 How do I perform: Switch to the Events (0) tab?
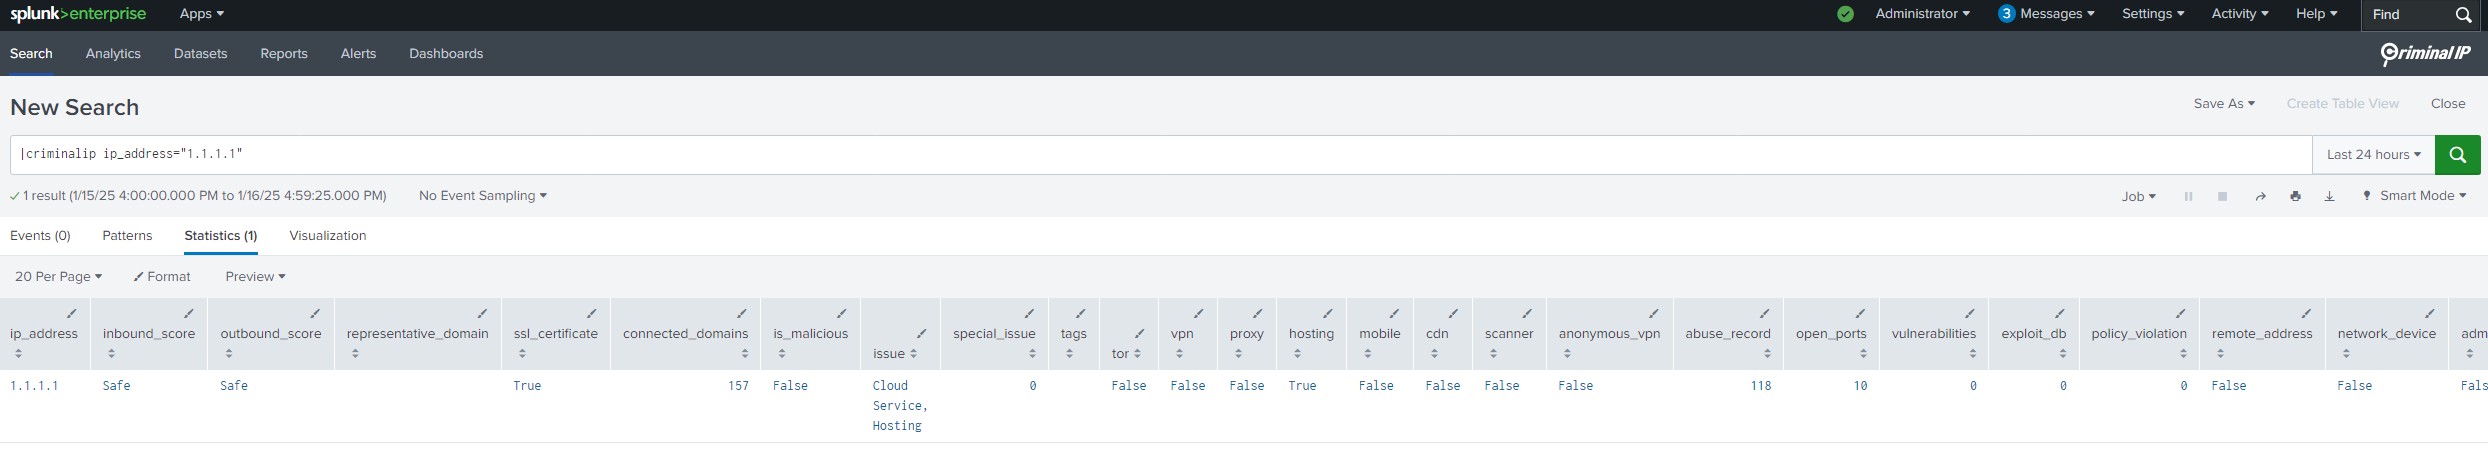40,236
